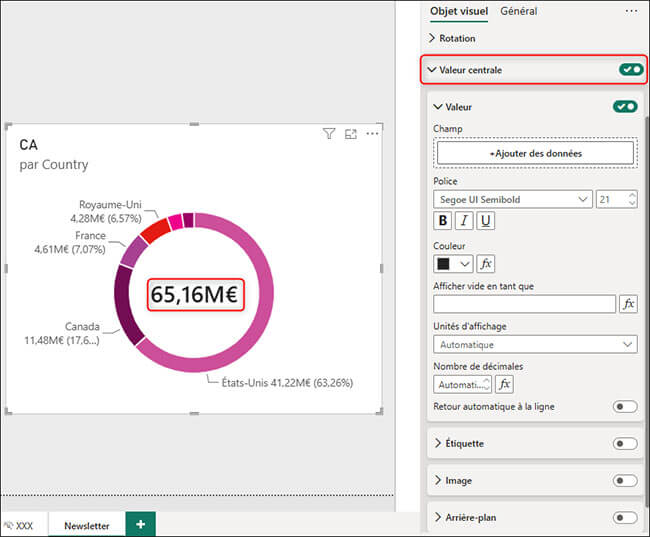This screenshot has height=537, width=650.
Task: Turn off the Valeur toggle
Action: [625, 107]
